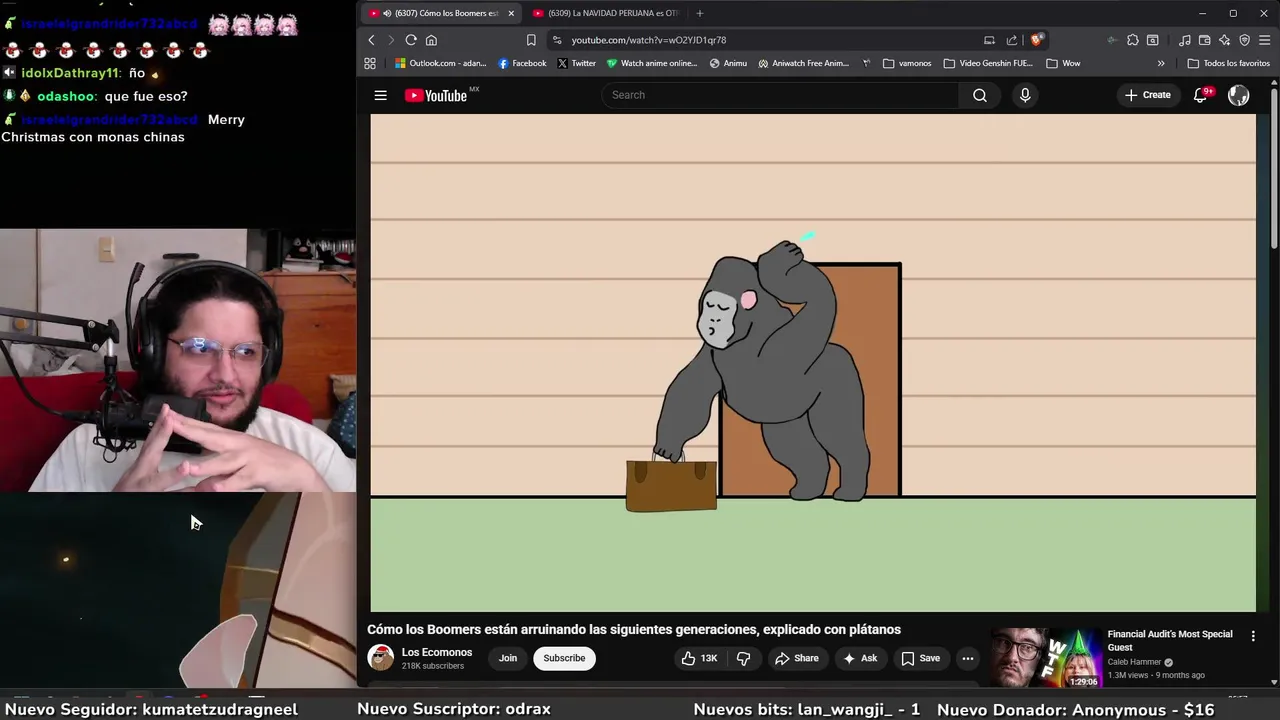Open more actions three-dot menu under video
Viewport: 1280px width, 720px height.
click(967, 658)
